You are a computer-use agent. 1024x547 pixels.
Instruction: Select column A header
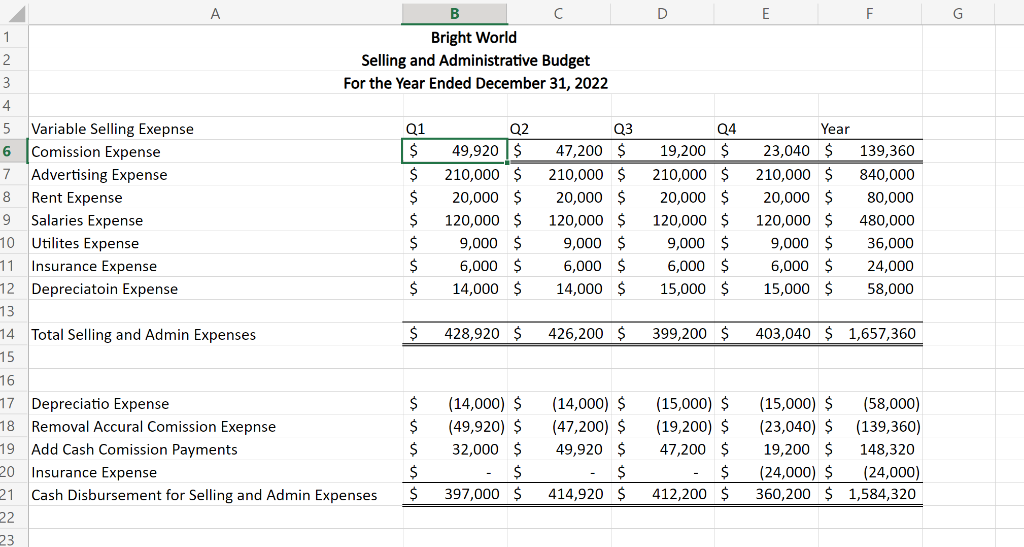tap(216, 13)
